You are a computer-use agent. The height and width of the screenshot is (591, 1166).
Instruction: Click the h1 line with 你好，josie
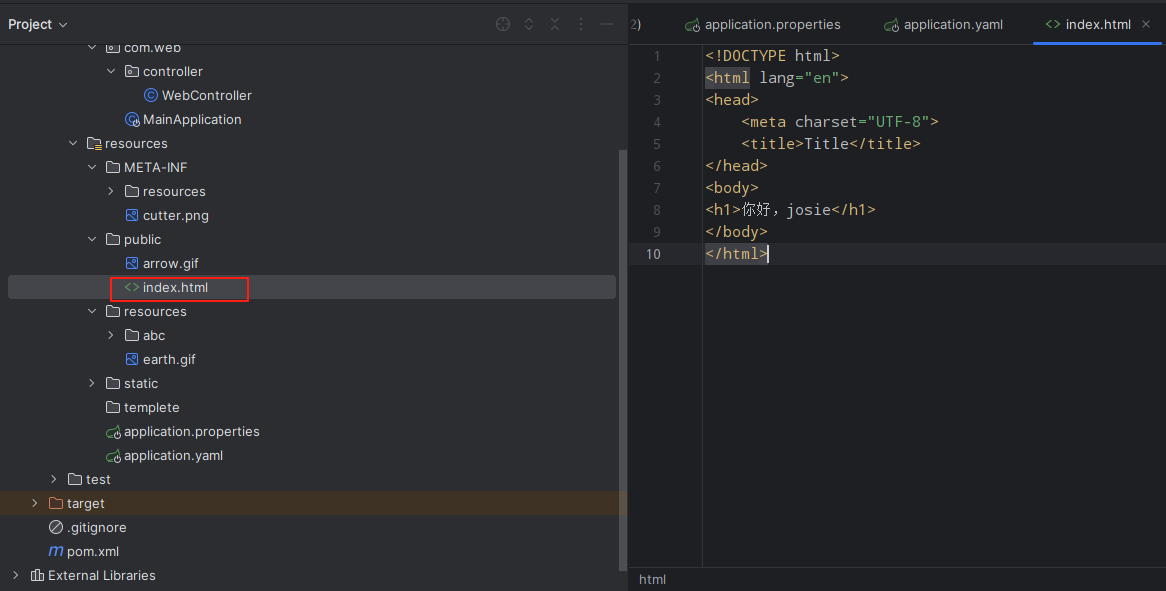(790, 210)
